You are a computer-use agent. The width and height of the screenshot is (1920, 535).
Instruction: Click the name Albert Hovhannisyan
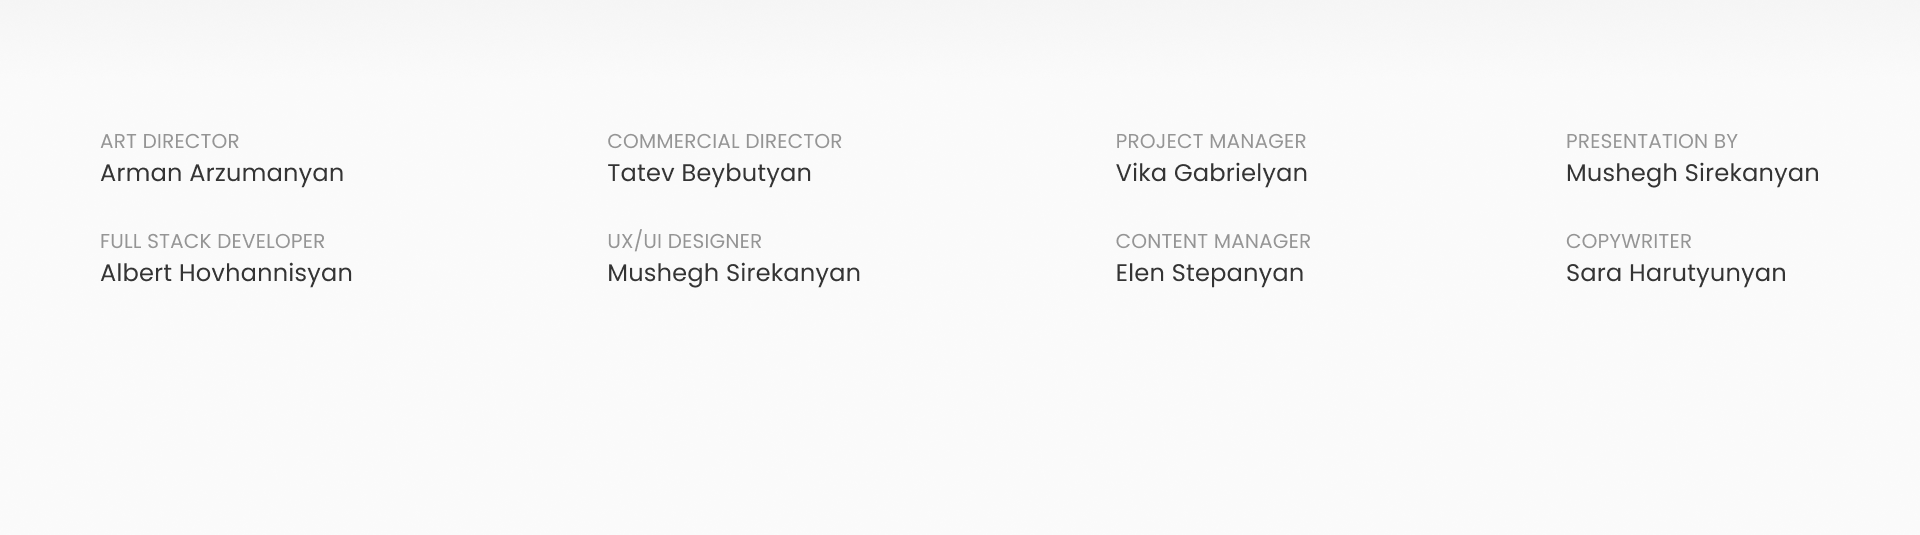[x=226, y=273]
